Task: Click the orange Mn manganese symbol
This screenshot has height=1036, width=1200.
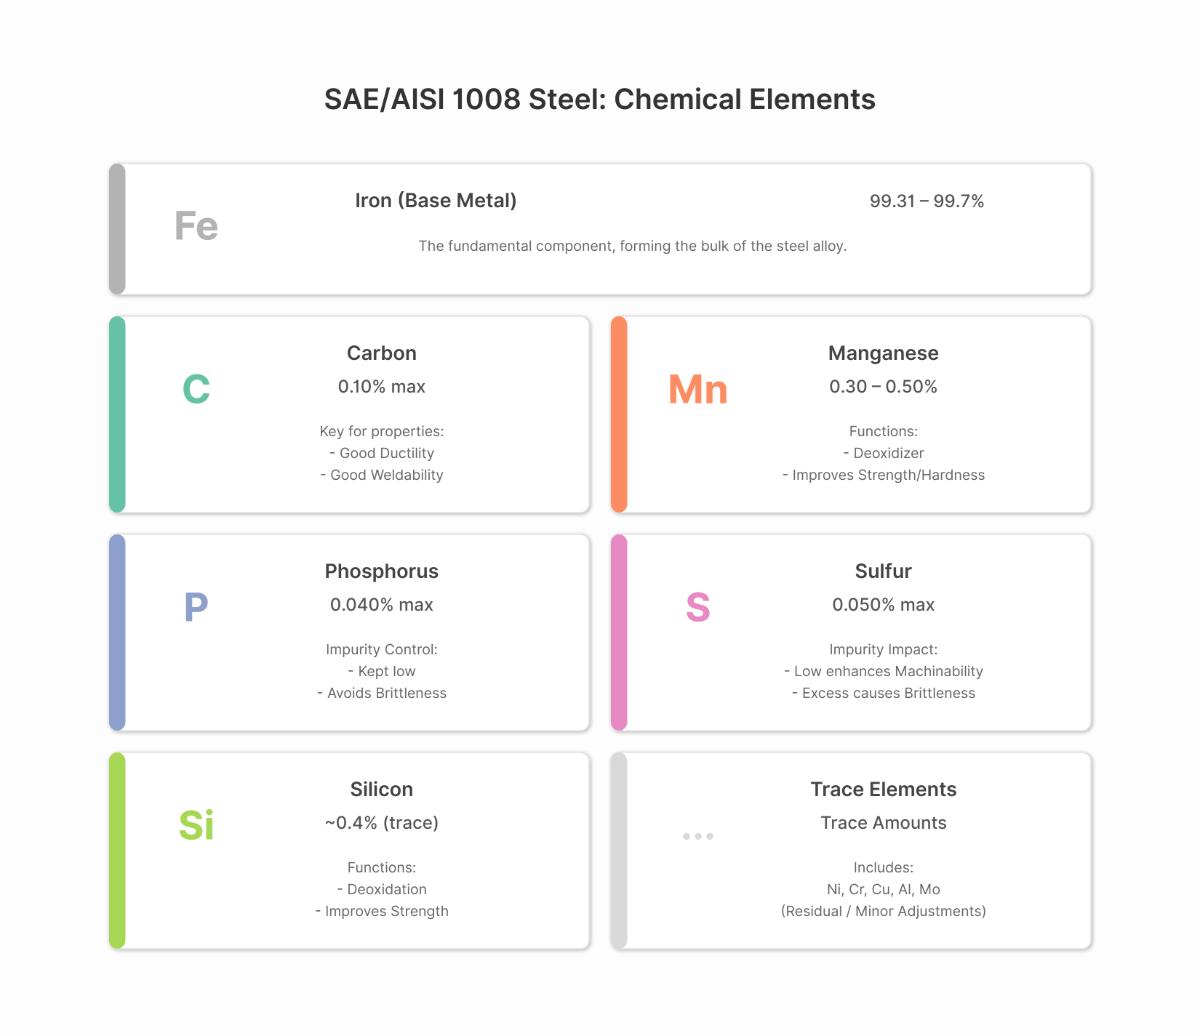Action: (x=698, y=389)
